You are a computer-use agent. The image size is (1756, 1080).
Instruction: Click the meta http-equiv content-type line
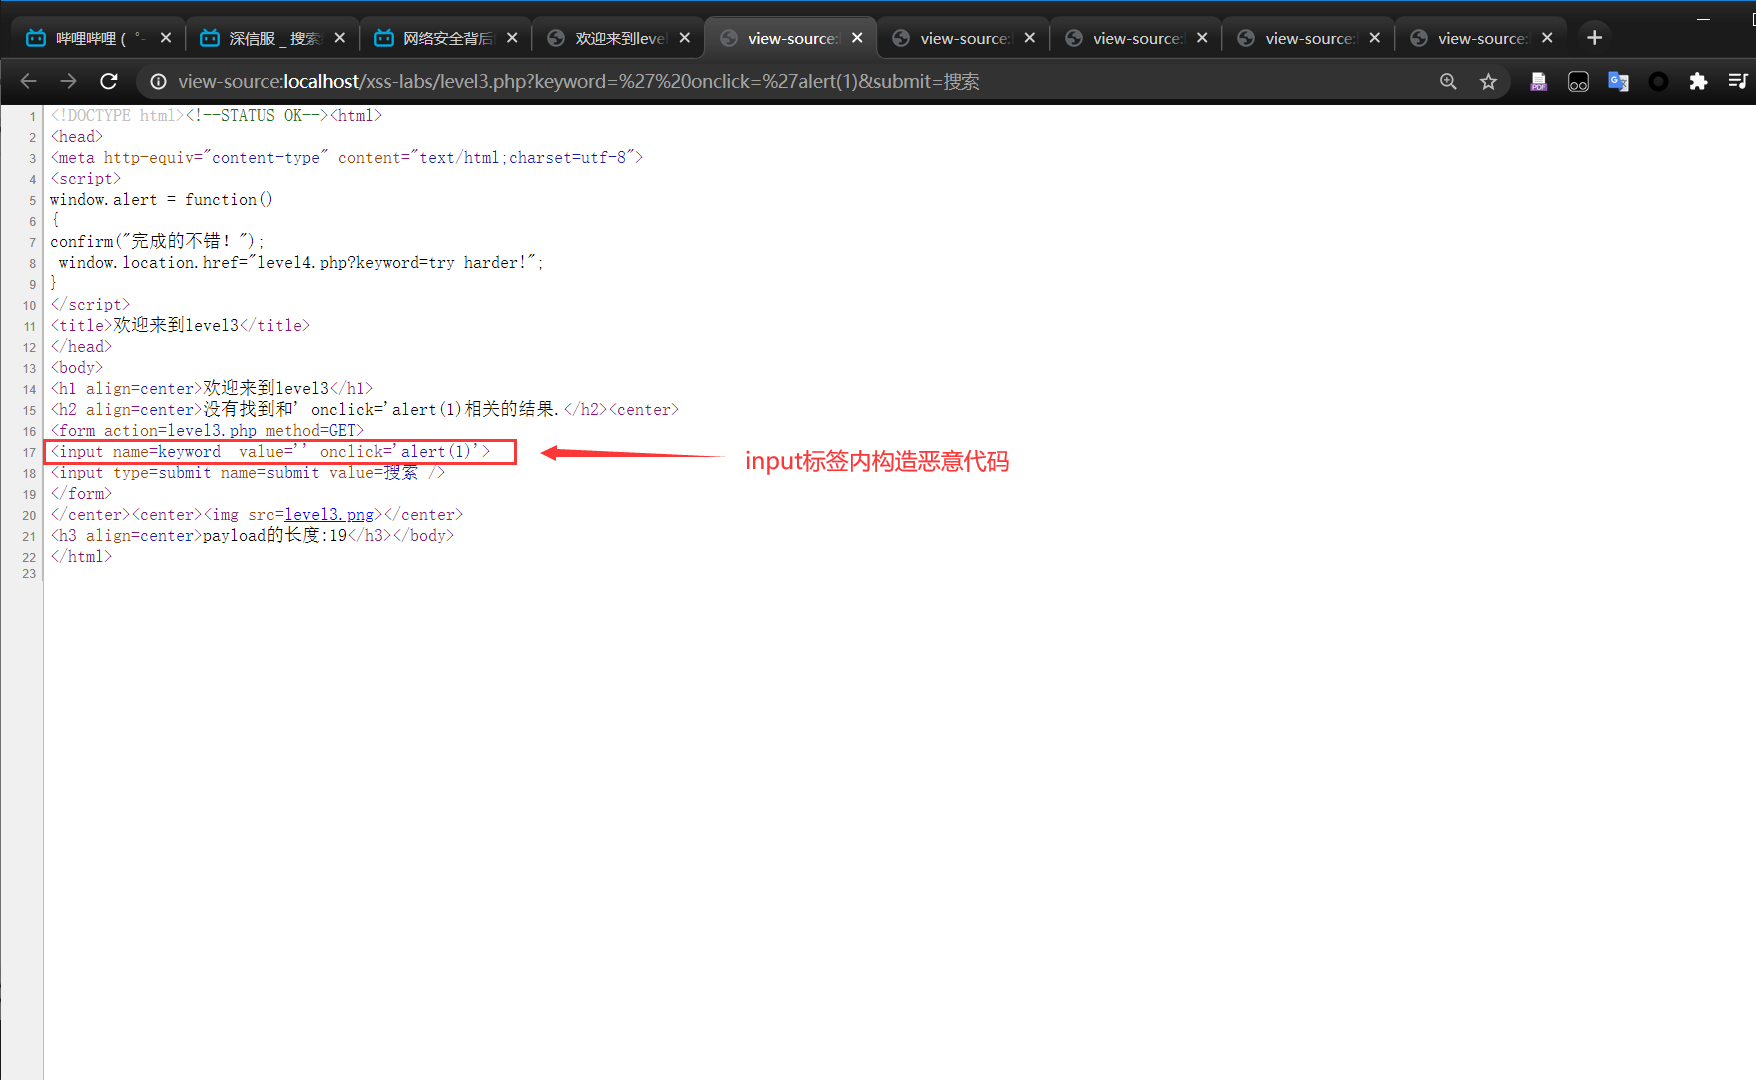347,158
